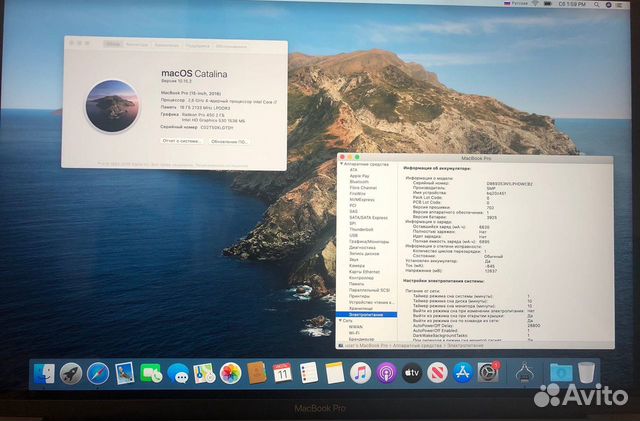Open News red icon in Dock

pyautogui.click(x=438, y=372)
